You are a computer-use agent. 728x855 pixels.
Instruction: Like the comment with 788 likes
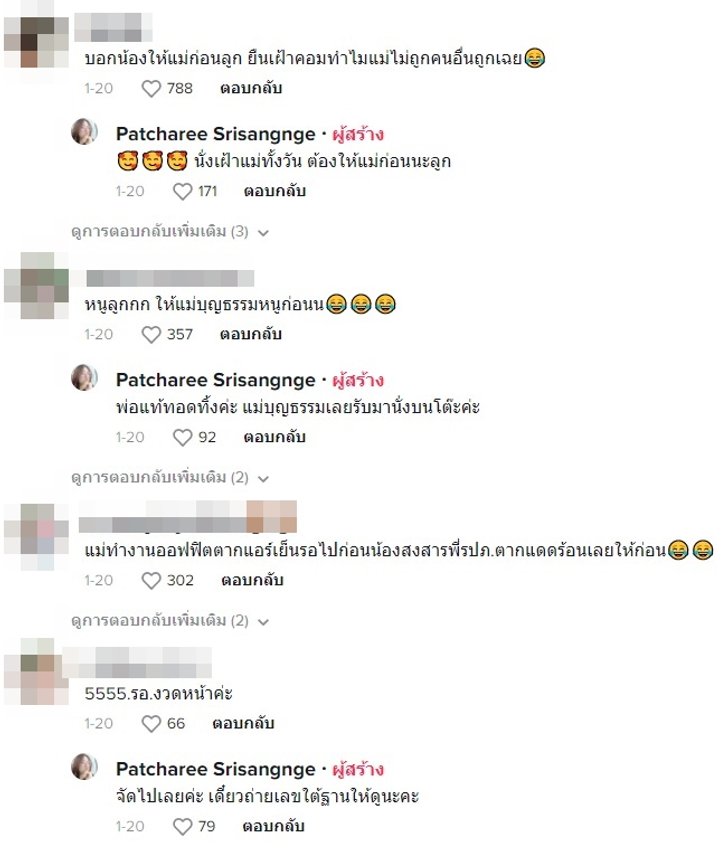(x=151, y=88)
